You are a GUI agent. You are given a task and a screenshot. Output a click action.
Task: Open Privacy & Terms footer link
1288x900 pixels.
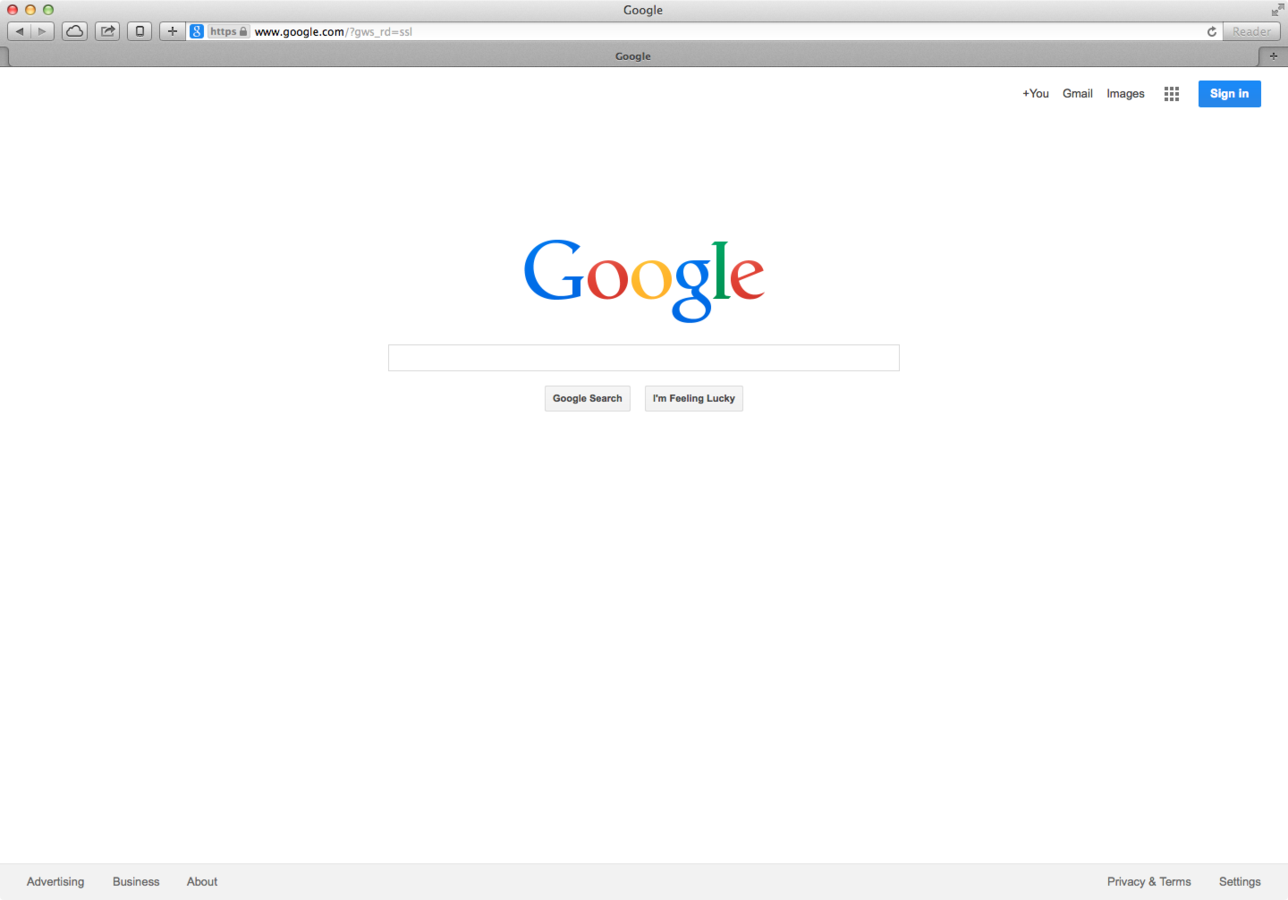tap(1149, 882)
